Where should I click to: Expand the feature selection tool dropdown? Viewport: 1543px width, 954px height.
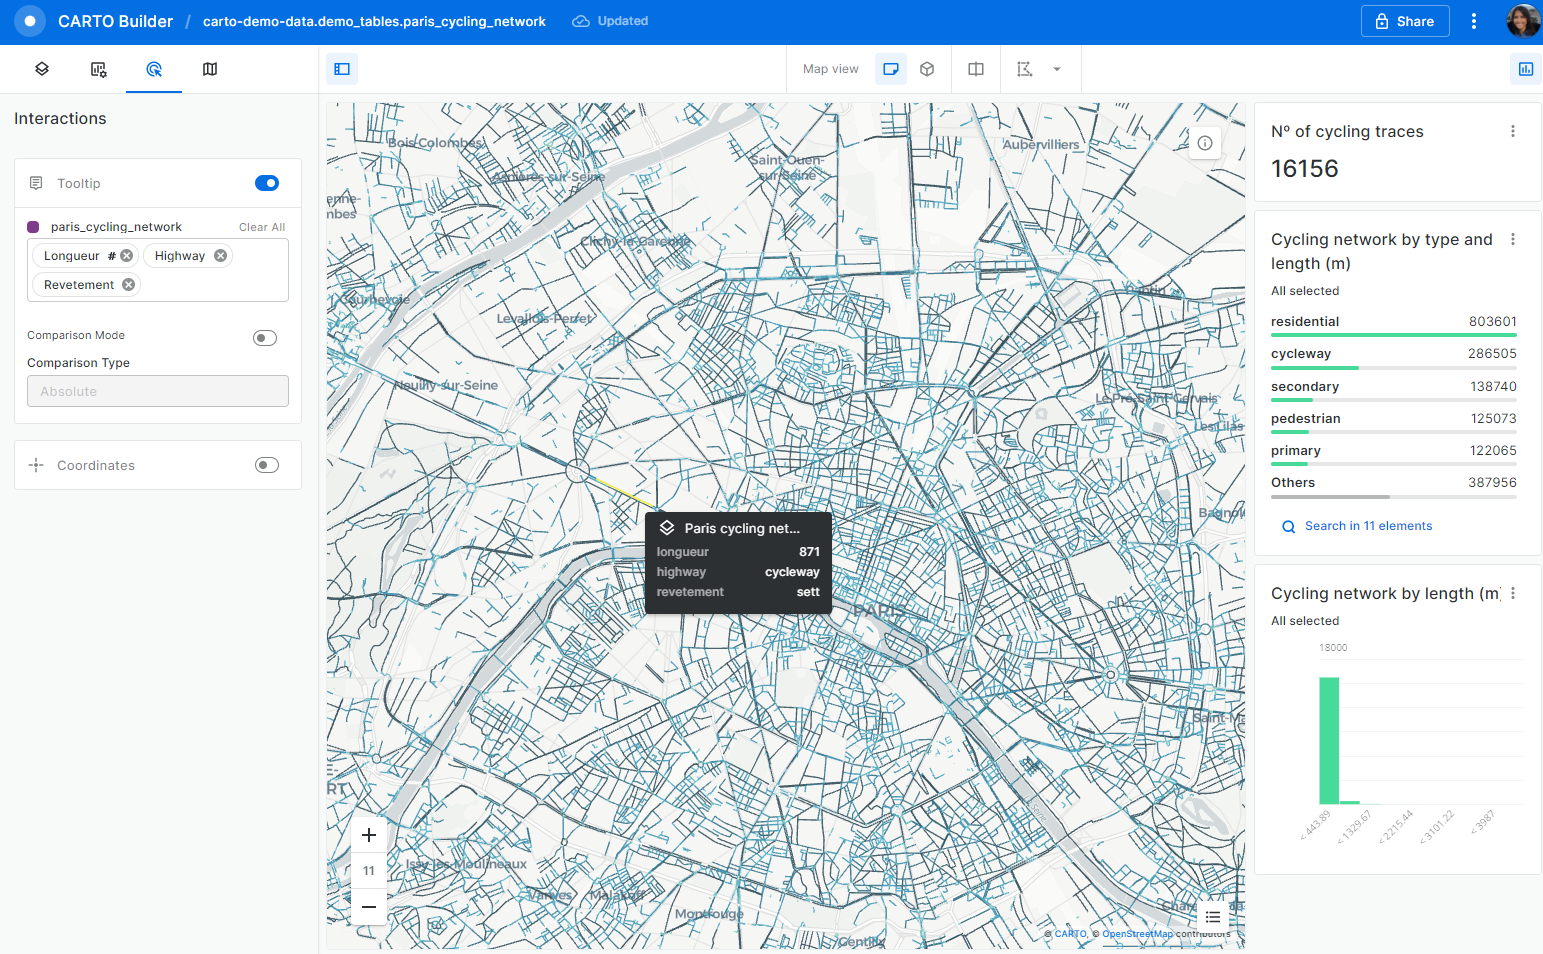click(1057, 69)
